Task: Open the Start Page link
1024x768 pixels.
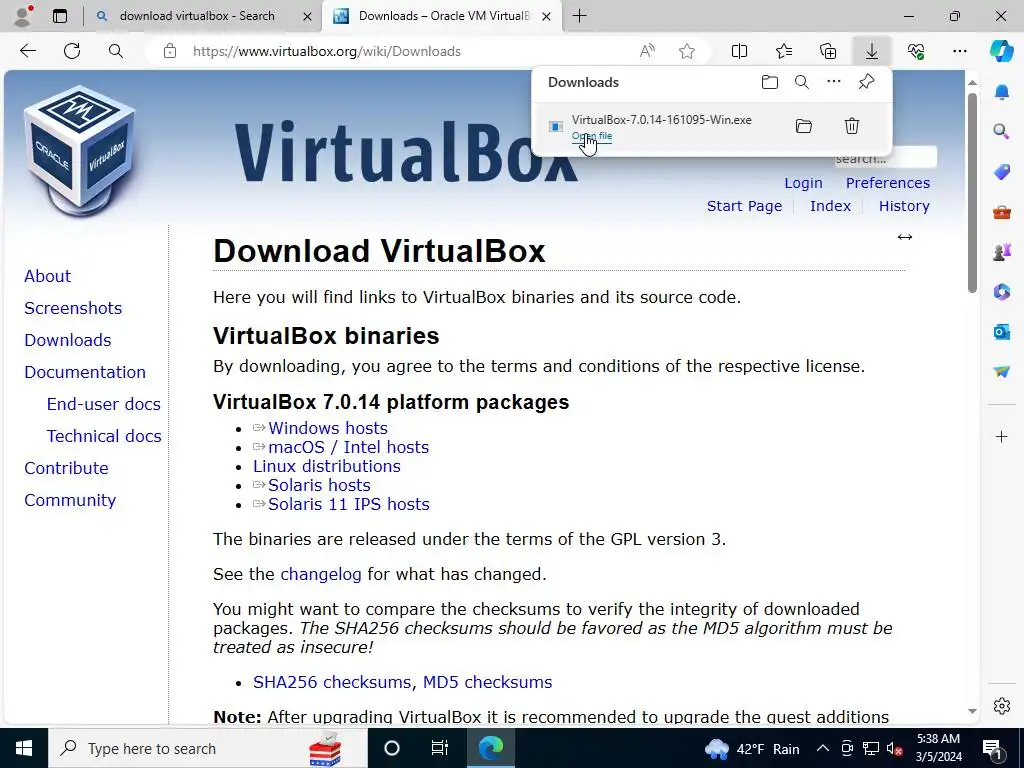Action: click(x=744, y=206)
